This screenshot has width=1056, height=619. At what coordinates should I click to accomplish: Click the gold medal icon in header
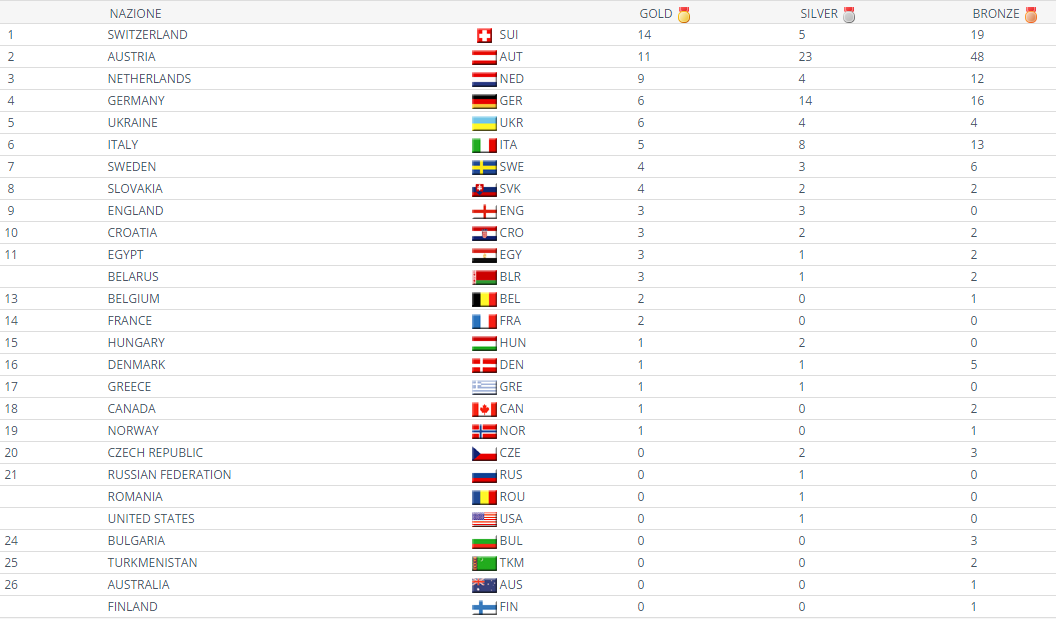click(x=684, y=14)
